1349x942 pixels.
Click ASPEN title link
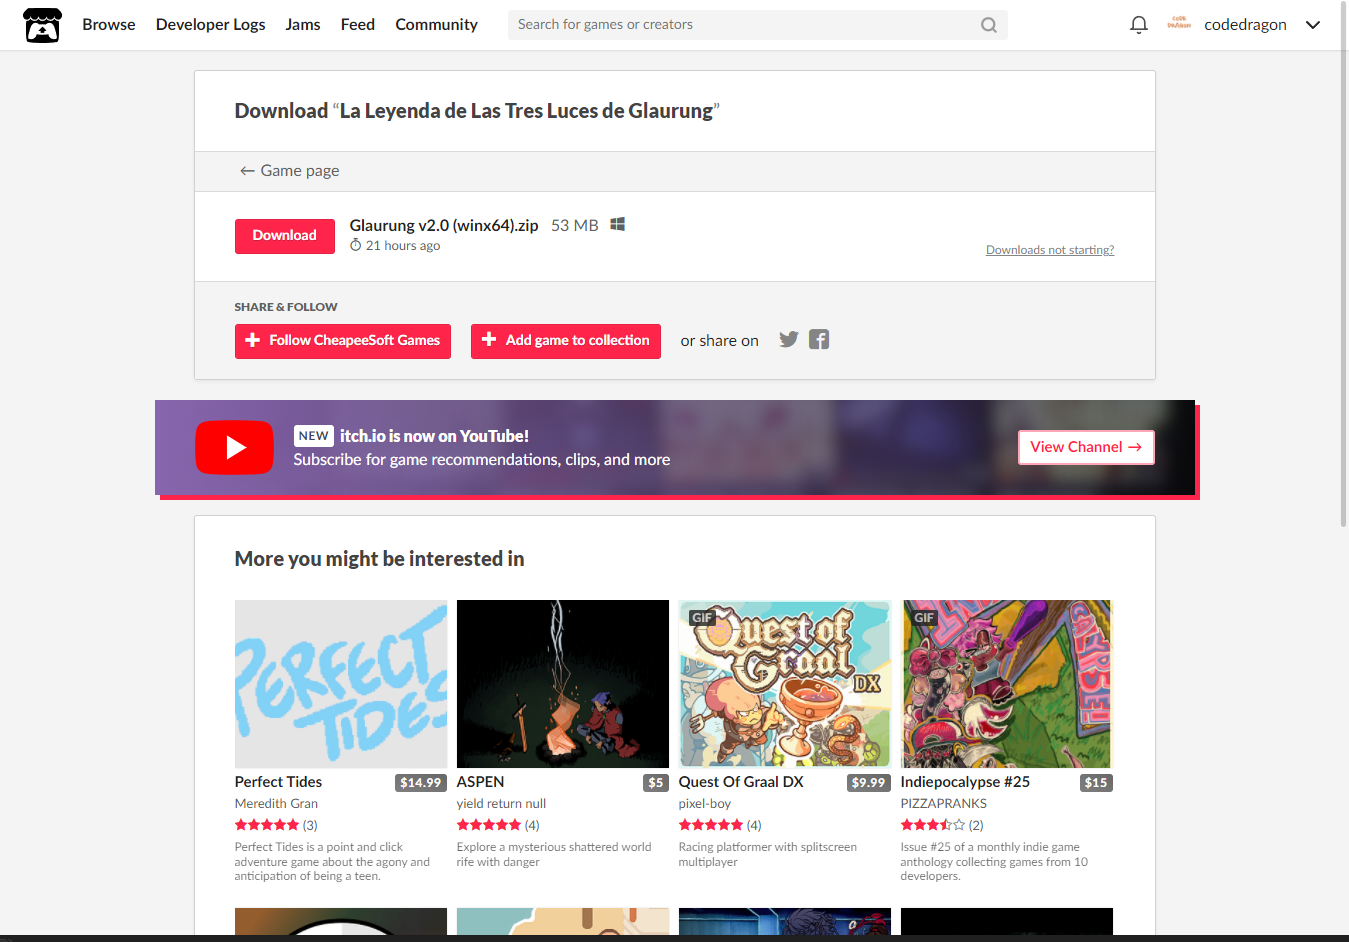[480, 782]
